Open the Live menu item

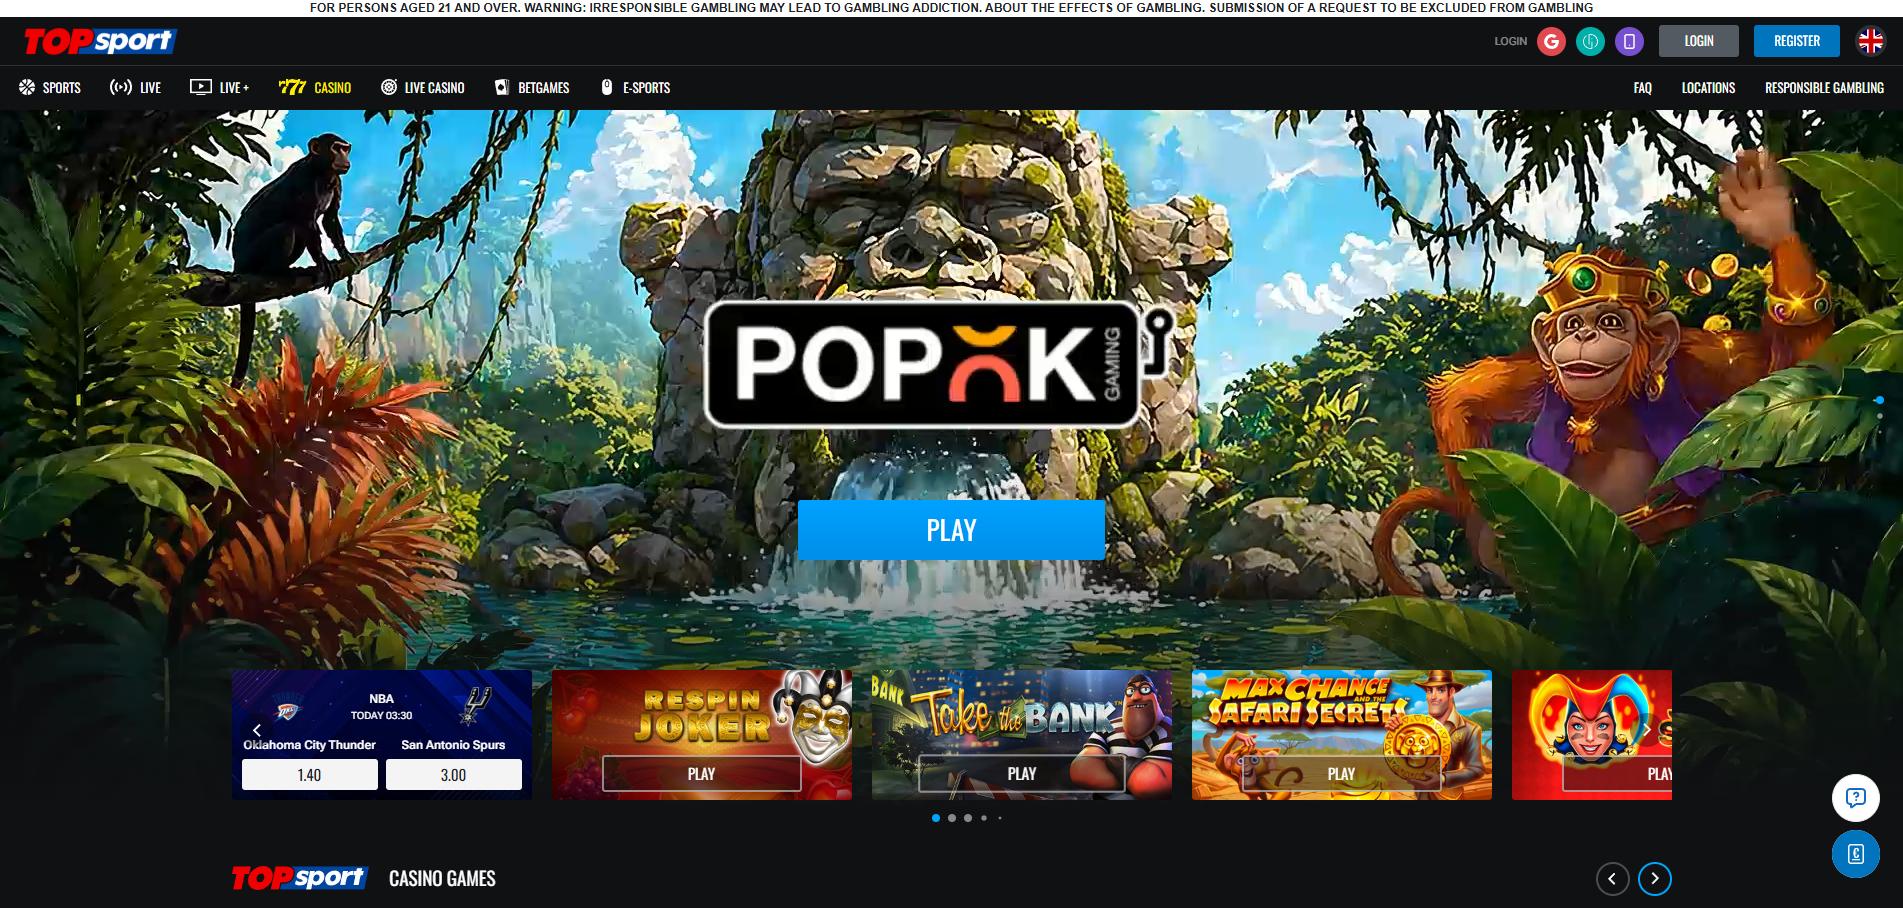pyautogui.click(x=135, y=88)
